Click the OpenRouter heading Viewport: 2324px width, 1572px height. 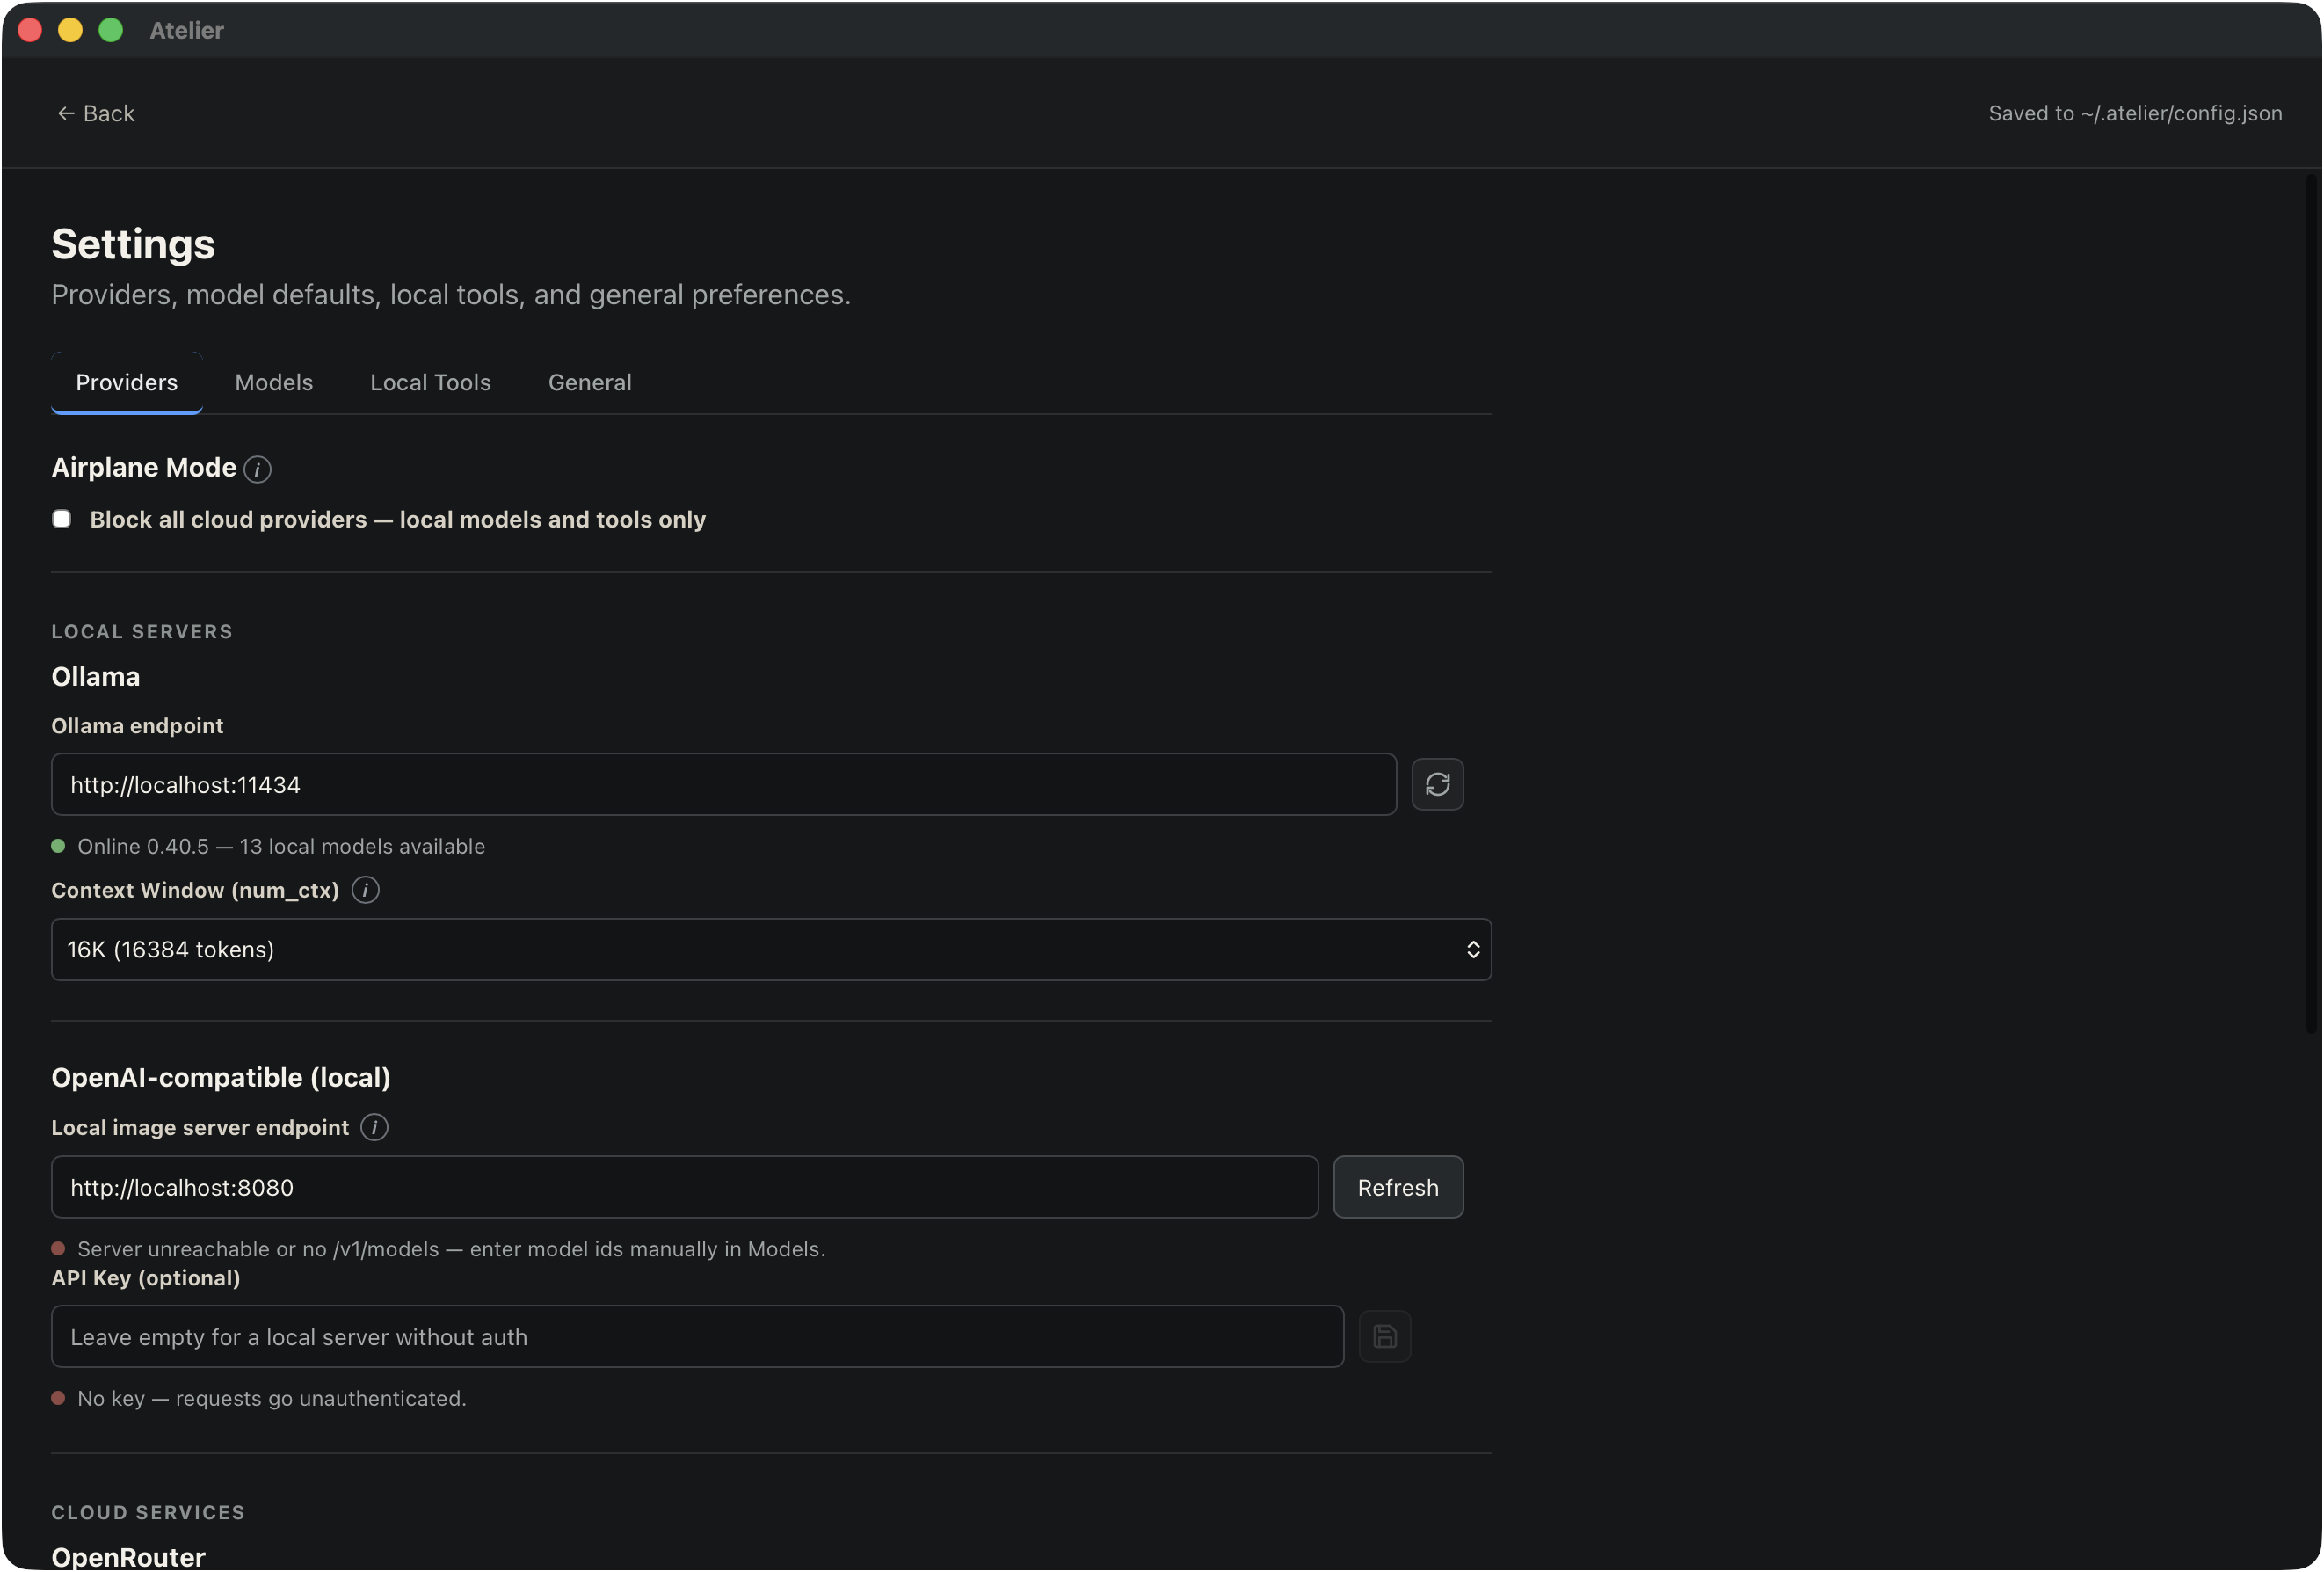[128, 1557]
